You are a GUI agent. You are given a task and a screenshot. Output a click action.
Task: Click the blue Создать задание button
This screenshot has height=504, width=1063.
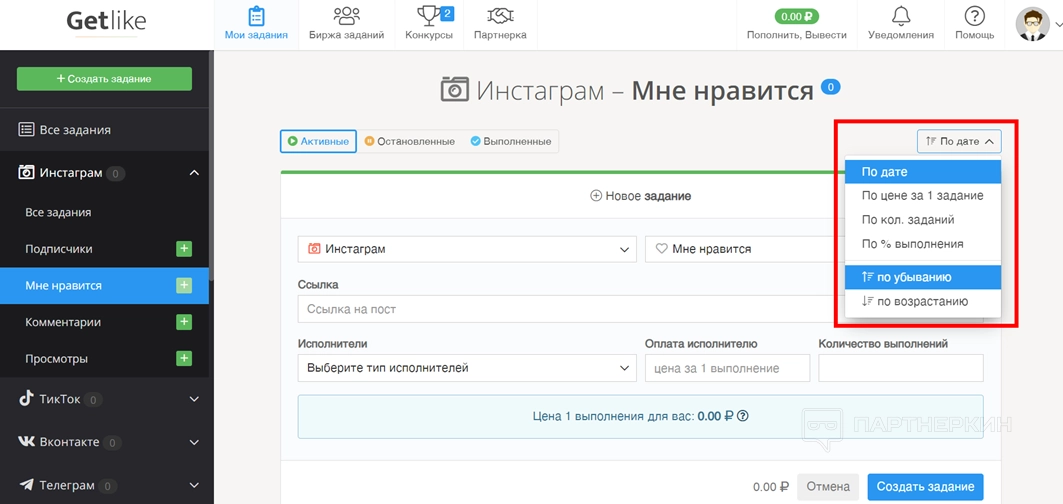point(925,486)
